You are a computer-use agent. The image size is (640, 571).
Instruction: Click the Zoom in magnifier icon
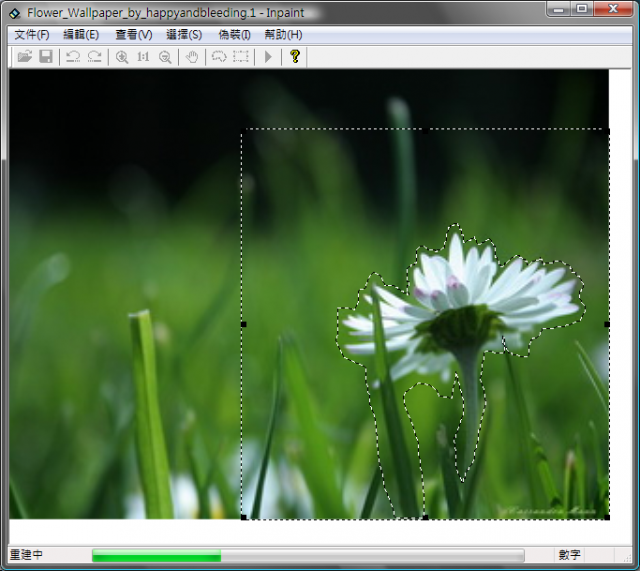click(122, 57)
